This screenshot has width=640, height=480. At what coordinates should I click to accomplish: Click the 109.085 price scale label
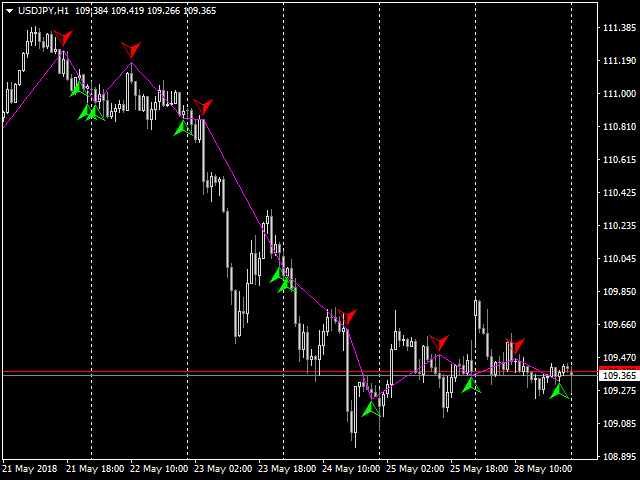(x=619, y=424)
